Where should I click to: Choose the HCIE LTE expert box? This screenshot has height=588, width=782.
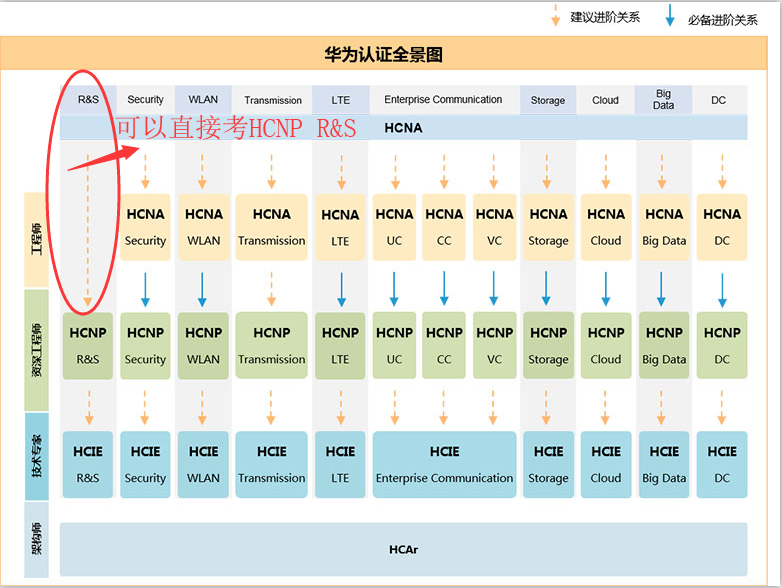tap(340, 464)
